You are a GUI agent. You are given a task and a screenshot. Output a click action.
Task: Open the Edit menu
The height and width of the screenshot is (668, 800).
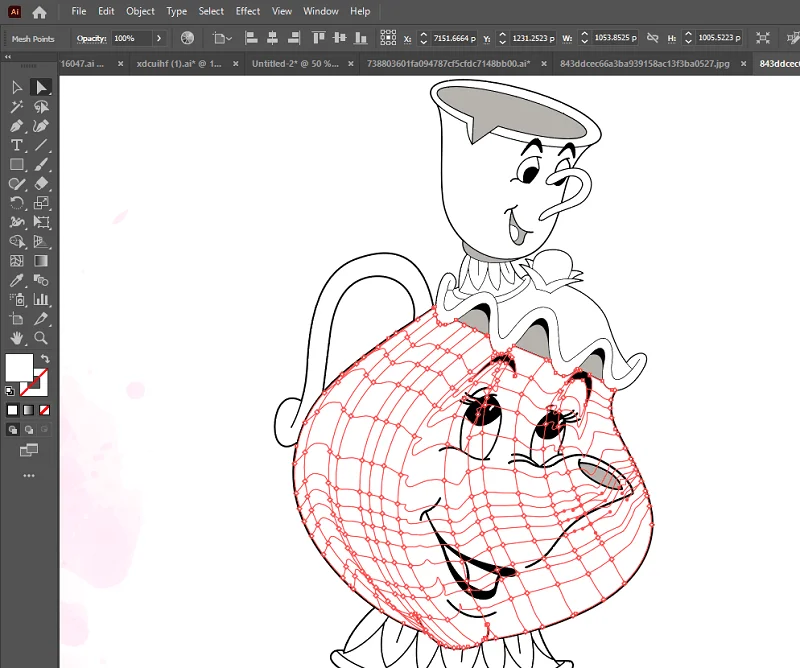coord(106,11)
